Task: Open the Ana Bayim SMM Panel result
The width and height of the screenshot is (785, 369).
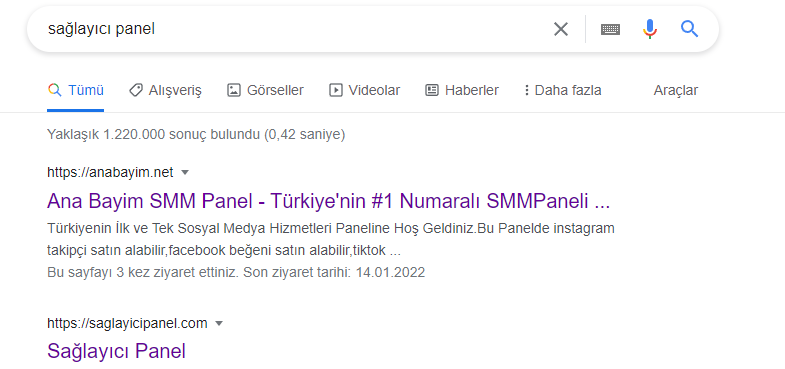Action: click(328, 201)
